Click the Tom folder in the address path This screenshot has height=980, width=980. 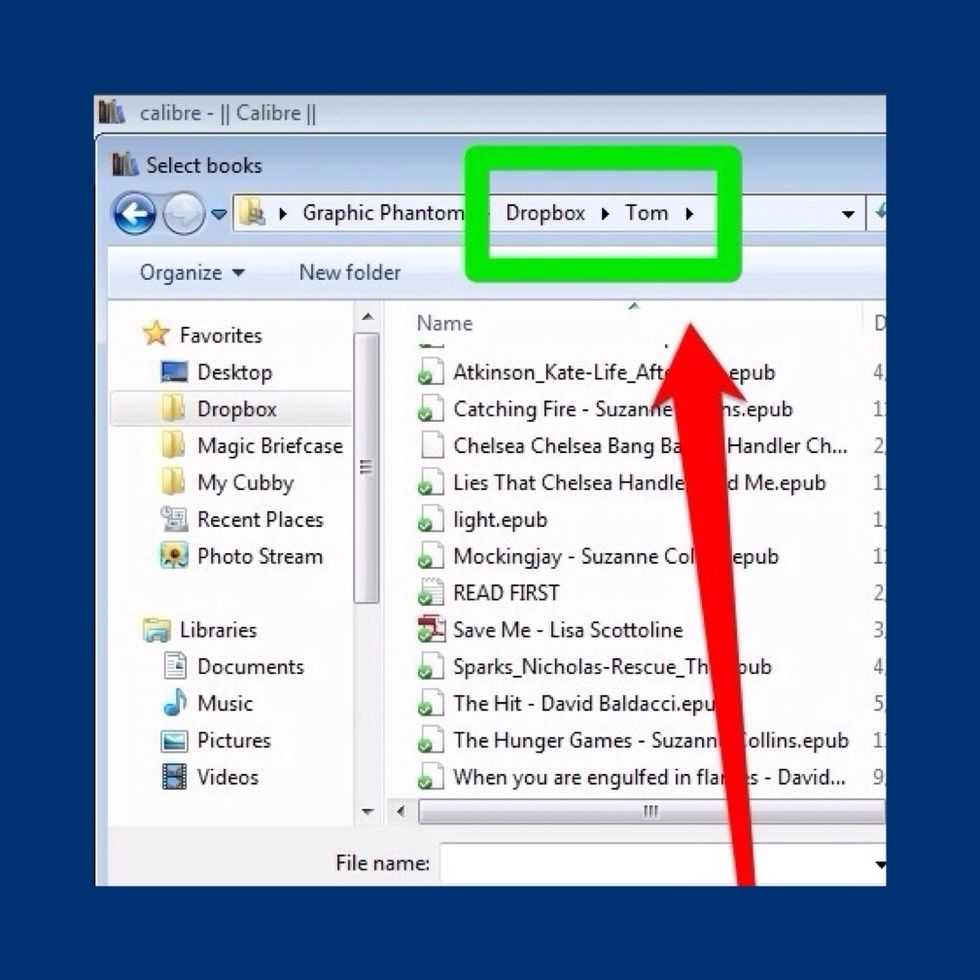[647, 213]
